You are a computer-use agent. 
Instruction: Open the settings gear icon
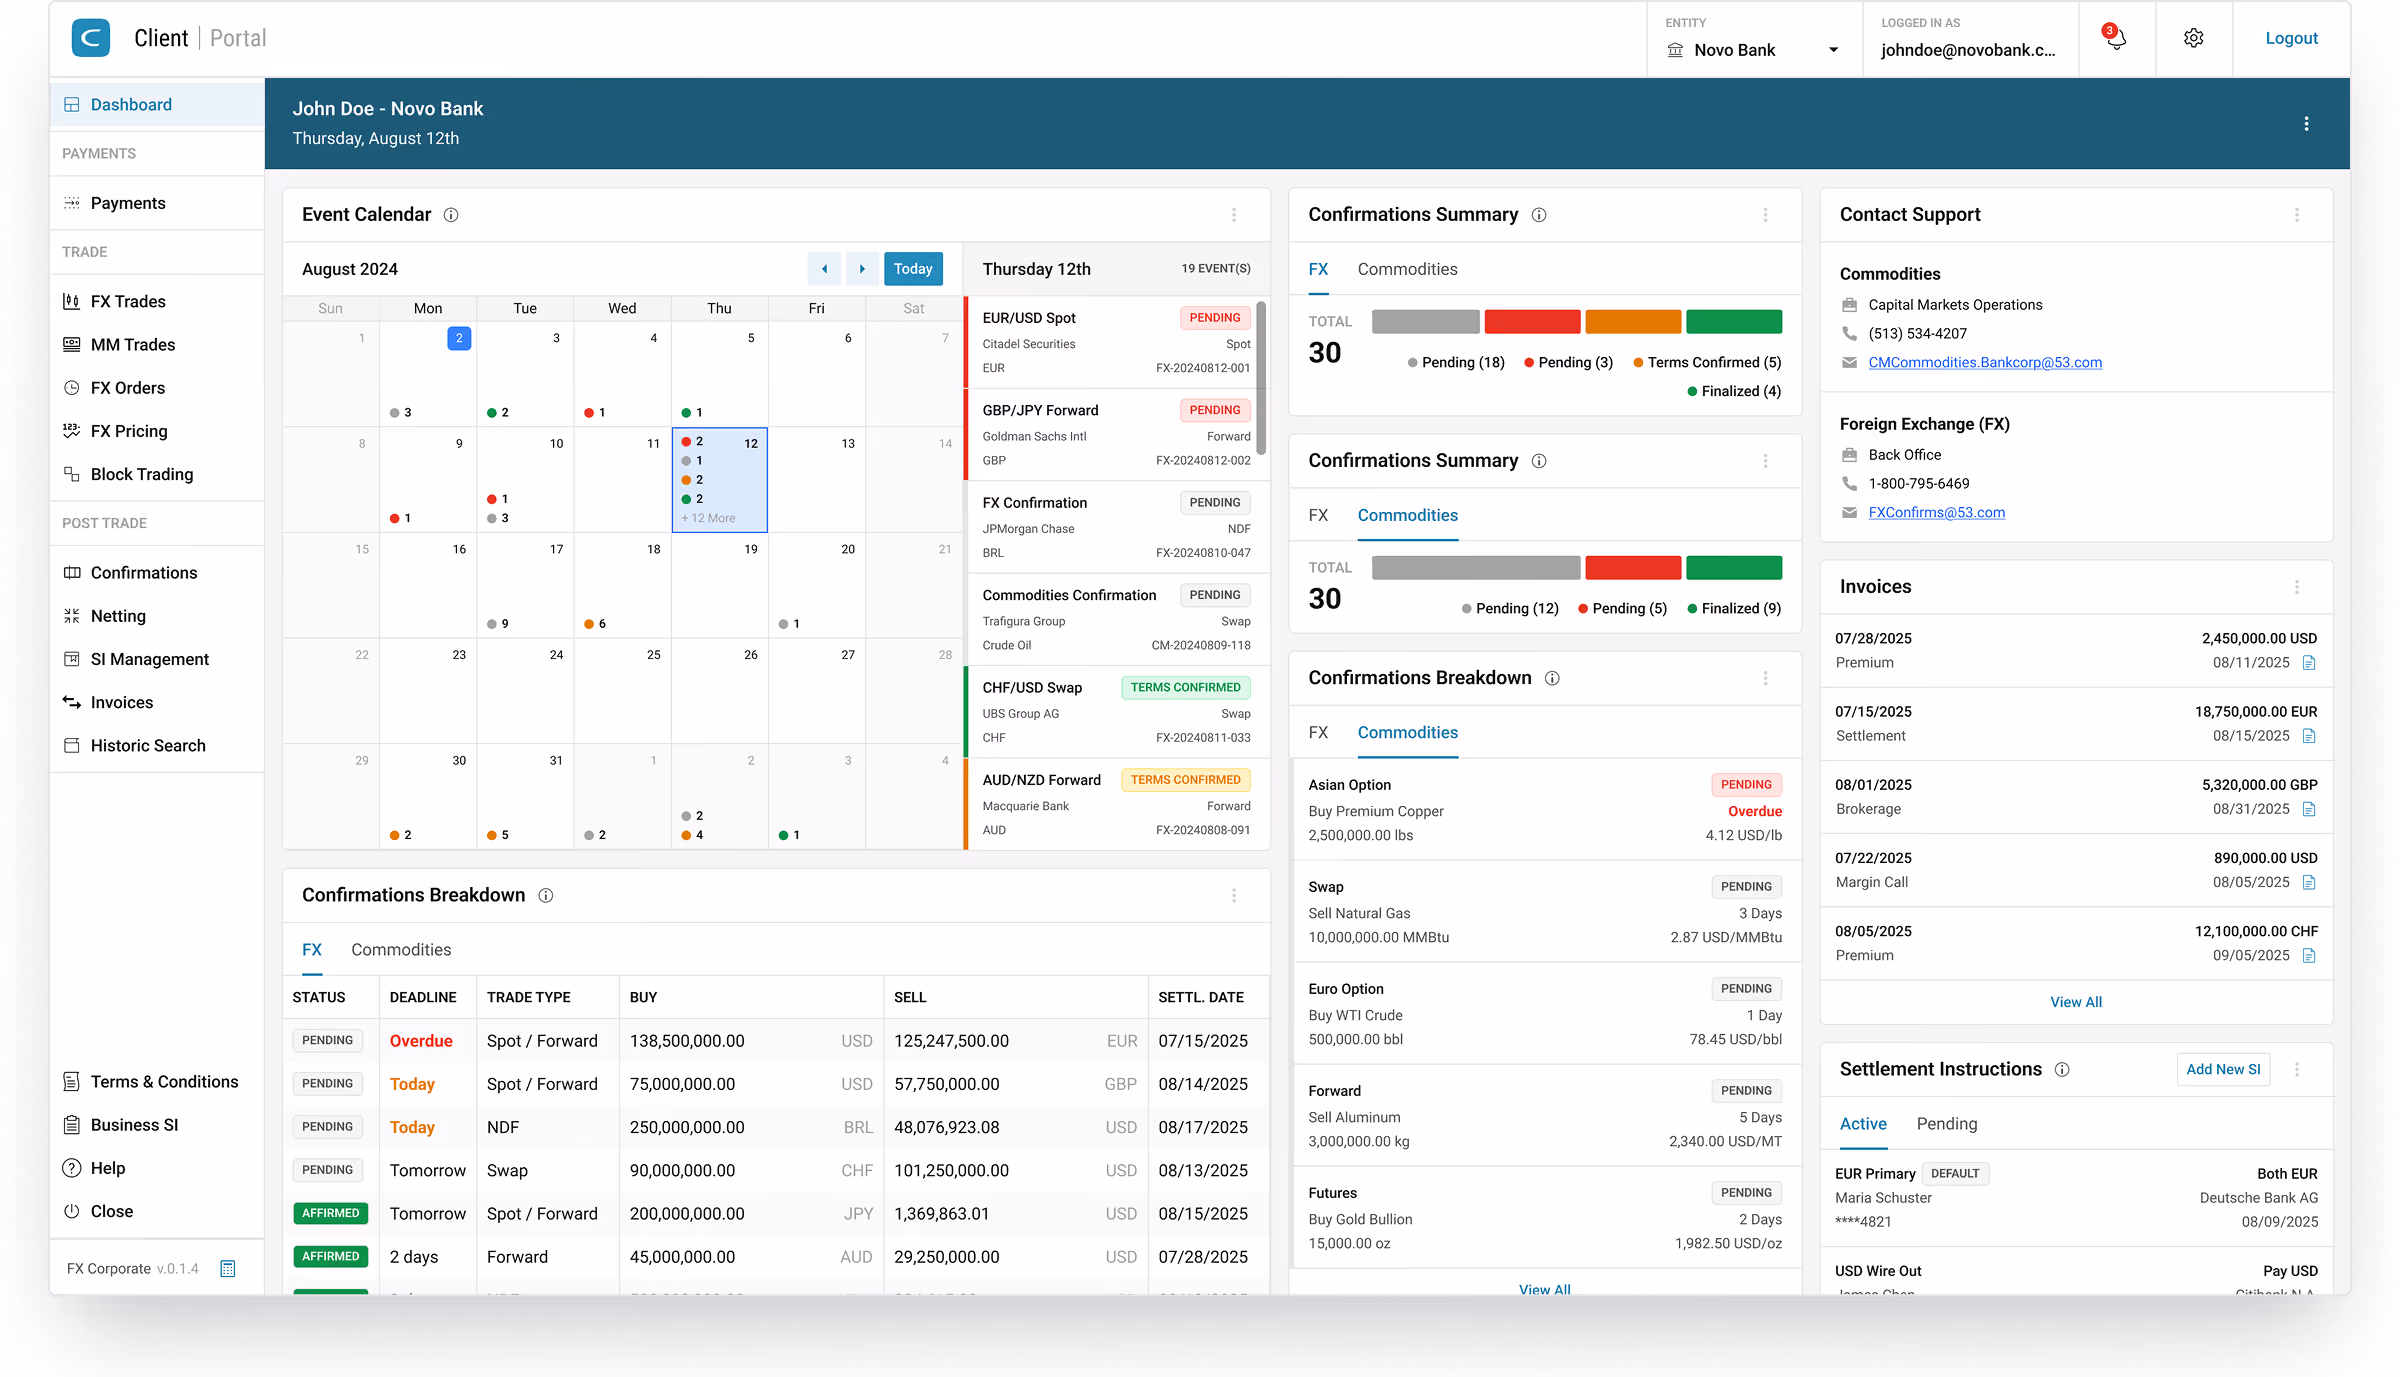[x=2193, y=38]
